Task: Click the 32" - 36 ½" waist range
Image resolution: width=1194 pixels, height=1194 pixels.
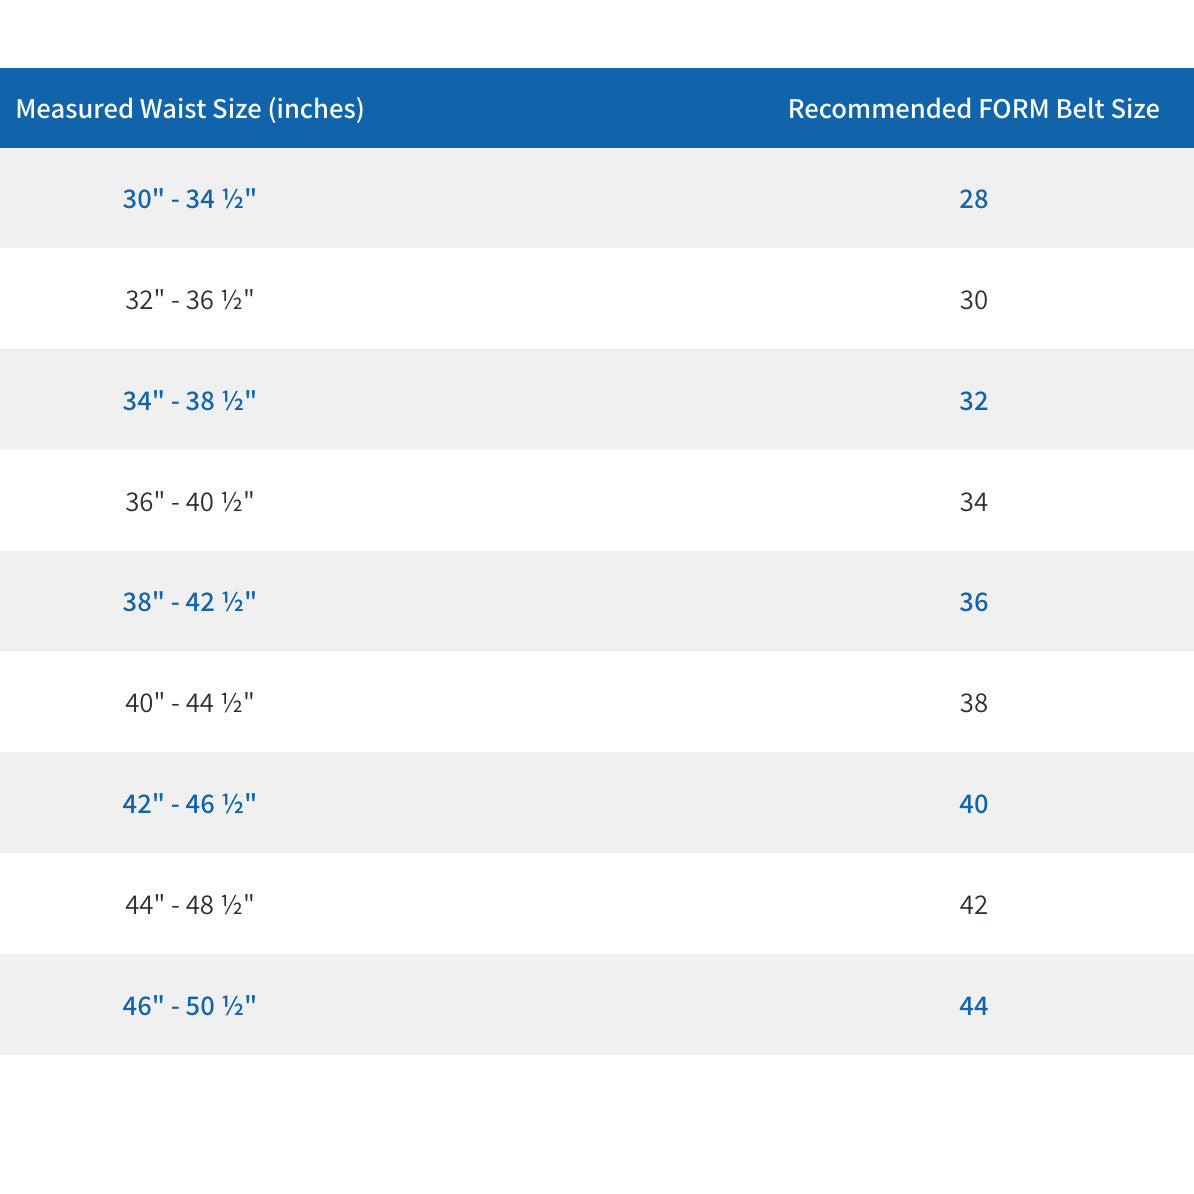Action: [190, 300]
